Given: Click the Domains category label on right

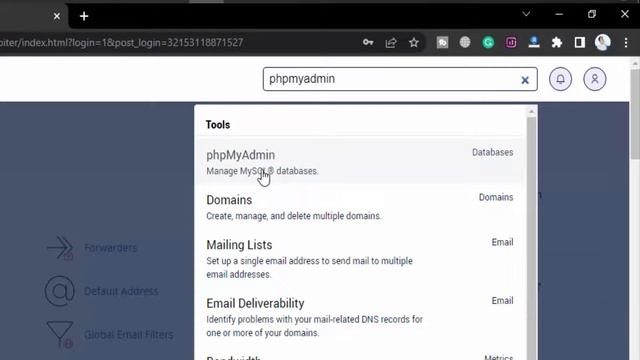Looking at the screenshot, I should pos(496,197).
